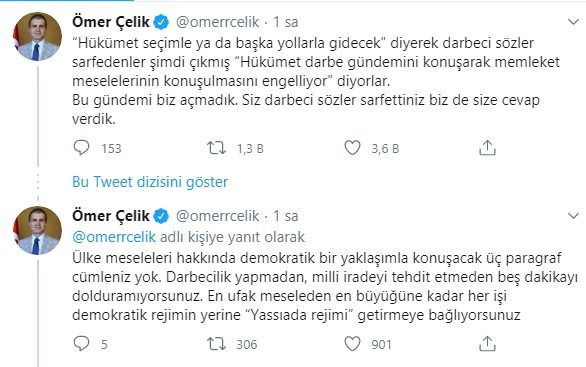586x367 pixels.
Task: Reply to the second tweet with 5 replies
Action: [x=81, y=343]
